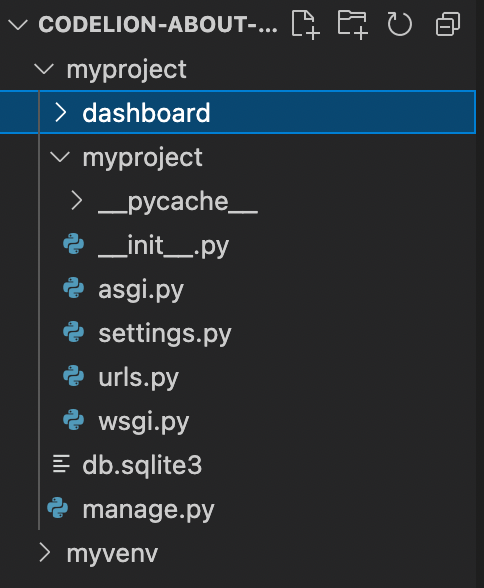Click the Python icon beside settings.py
The image size is (484, 588).
74,332
